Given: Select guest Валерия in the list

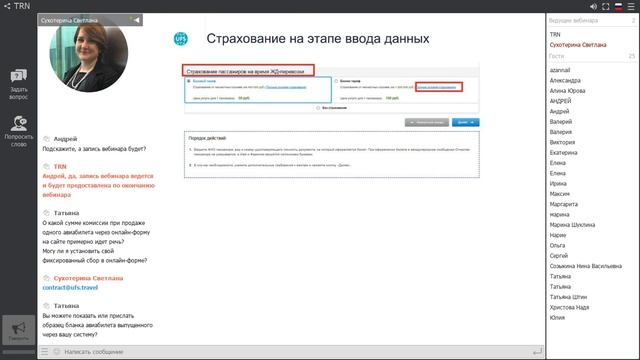Looking at the screenshot, I should [x=561, y=132].
